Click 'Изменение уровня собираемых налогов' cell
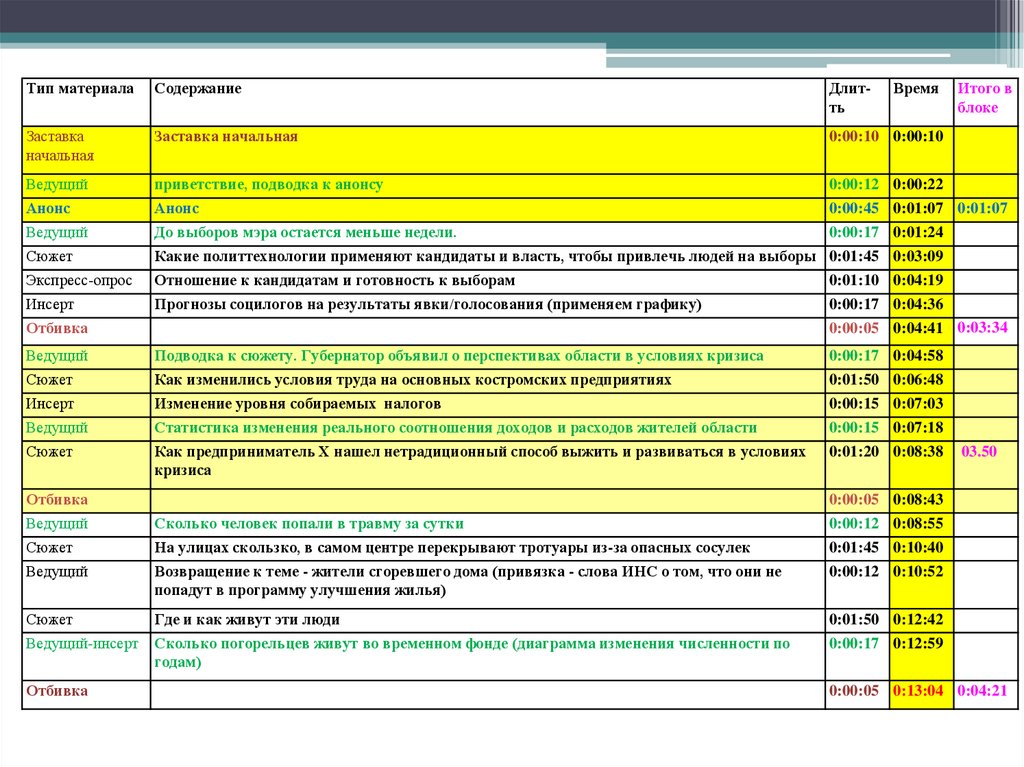 tap(297, 404)
